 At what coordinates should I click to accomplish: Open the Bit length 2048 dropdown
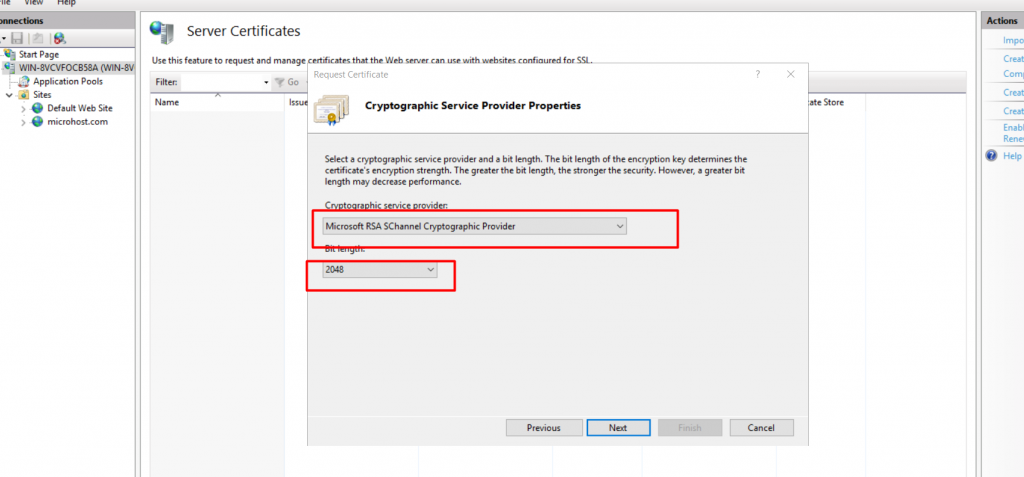[380, 269]
